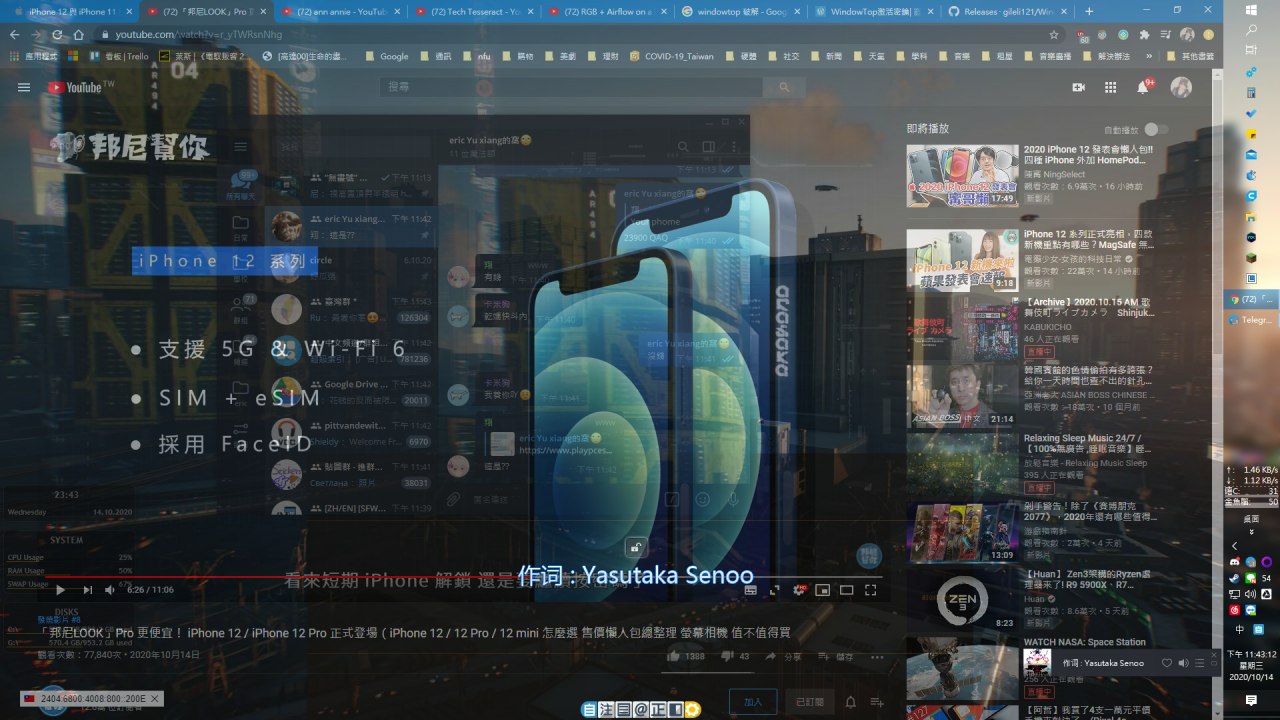1280x720 pixels.
Task: Skip to the next video
Action: (87, 590)
